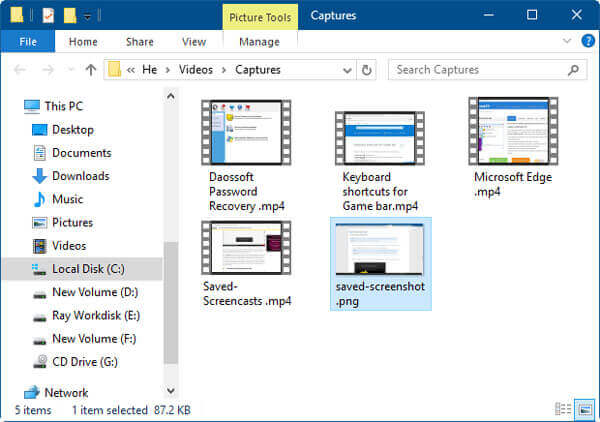Image resolution: width=600 pixels, height=422 pixels.
Task: Open Downloads in navigation pane
Action: [x=71, y=176]
